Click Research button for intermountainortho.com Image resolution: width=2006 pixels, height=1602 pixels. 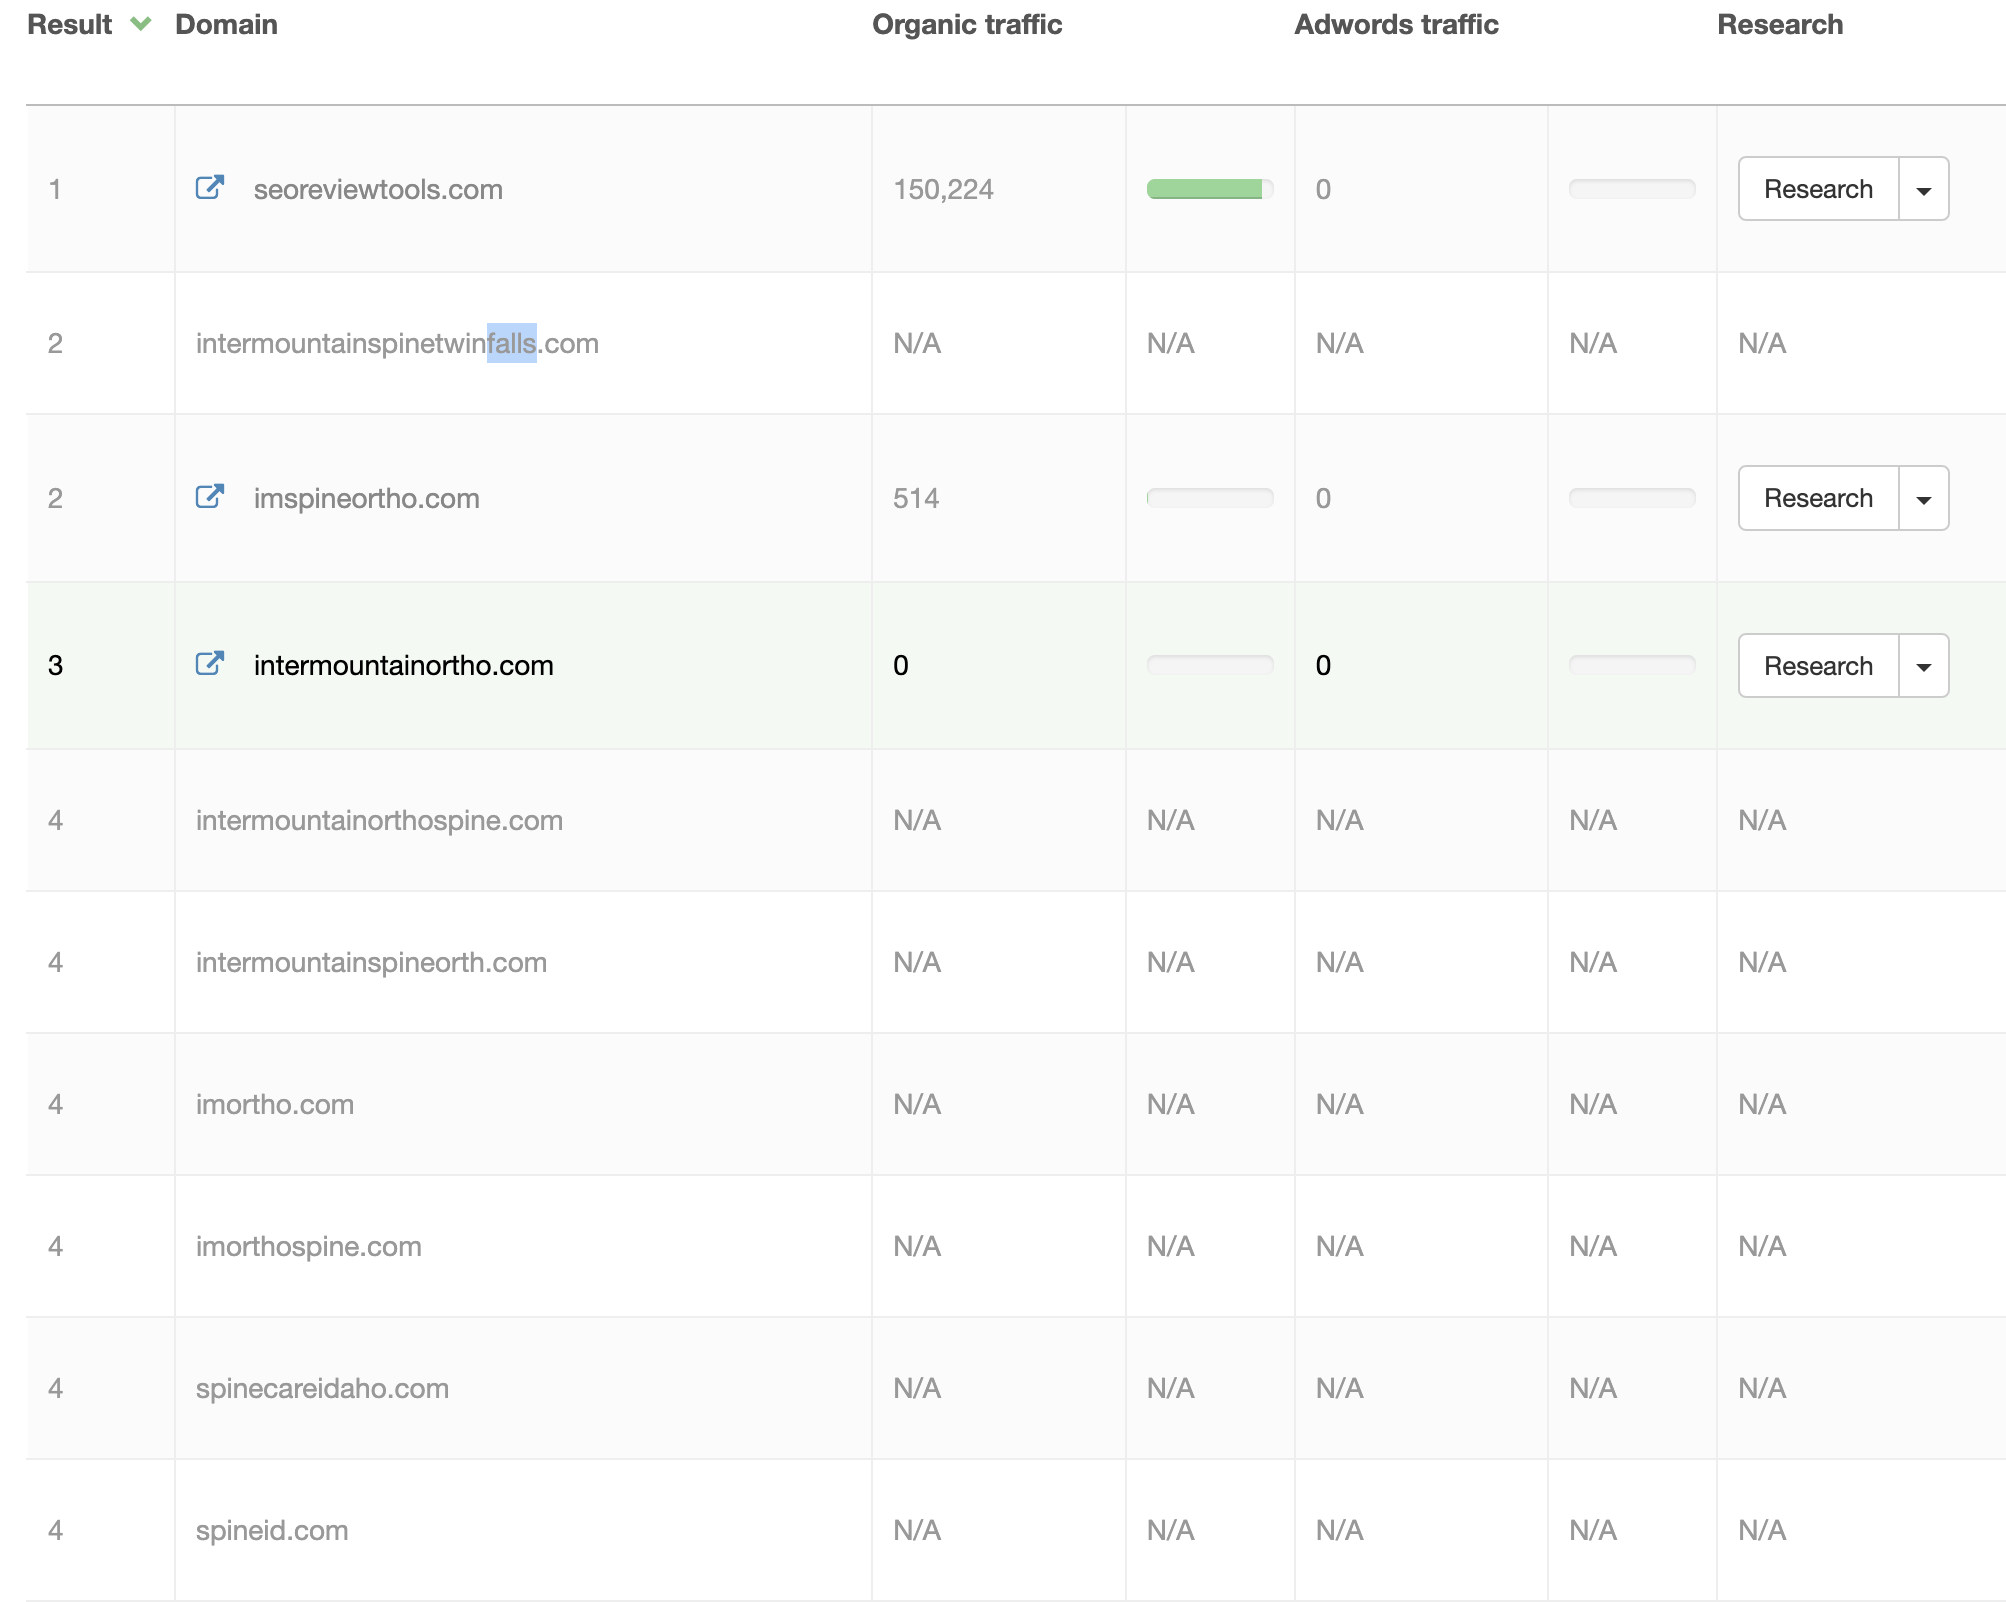[1817, 666]
